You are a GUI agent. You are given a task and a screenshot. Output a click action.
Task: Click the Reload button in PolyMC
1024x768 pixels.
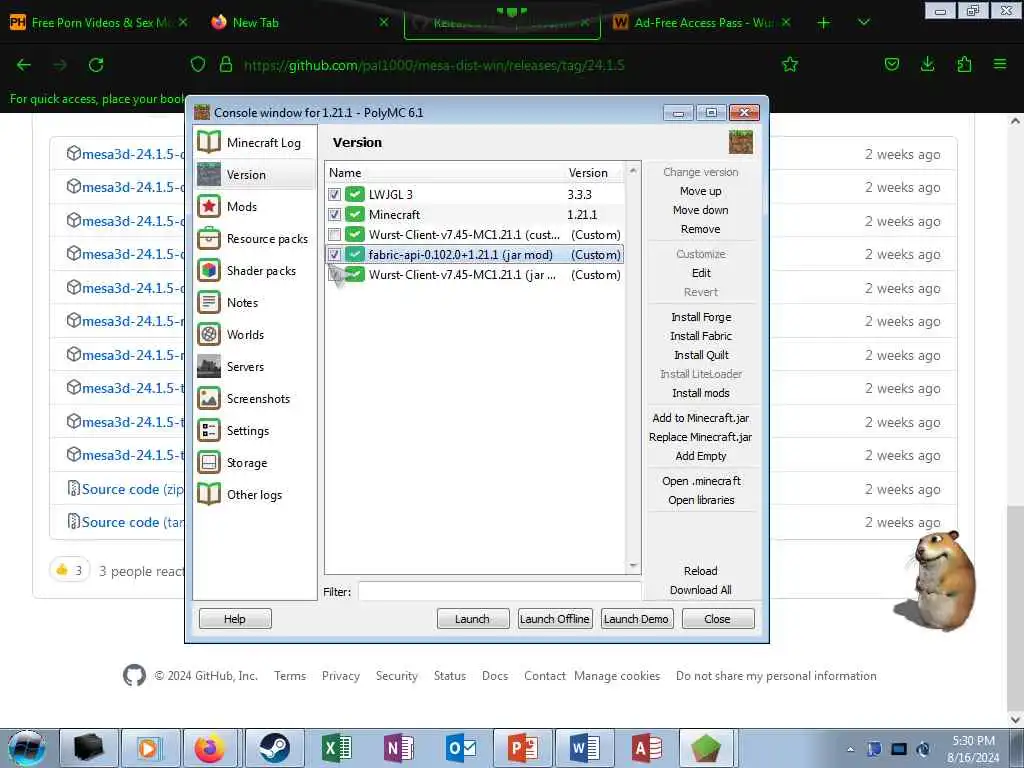pyautogui.click(x=700, y=571)
